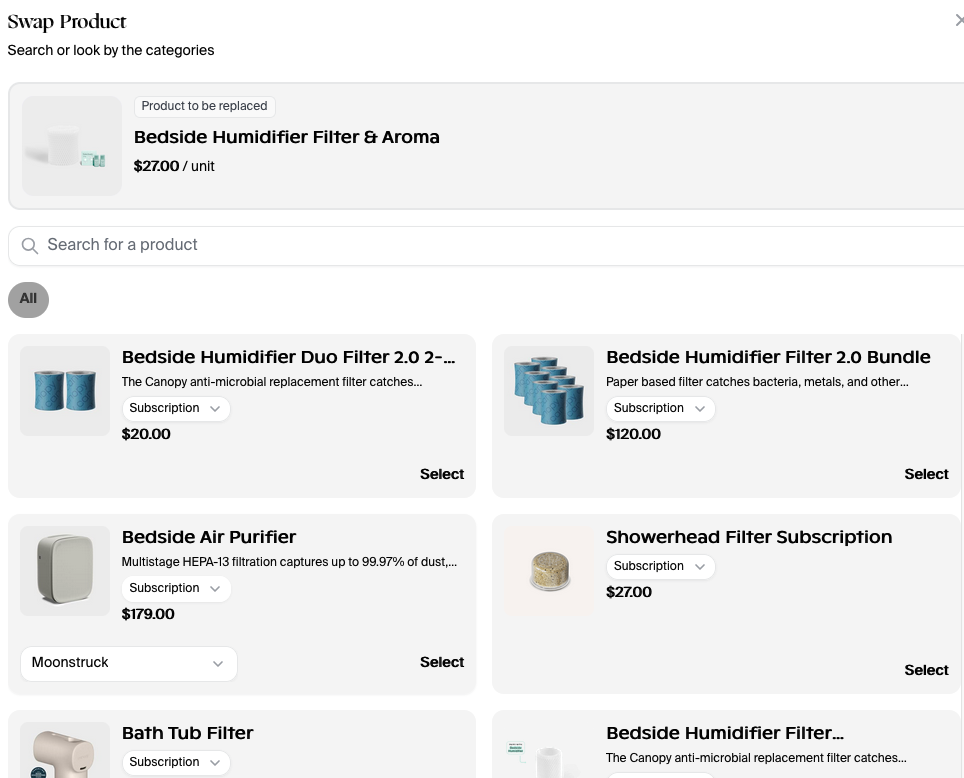Click the Bedside Air Purifier thumbnail
The width and height of the screenshot is (964, 778).
[65, 571]
